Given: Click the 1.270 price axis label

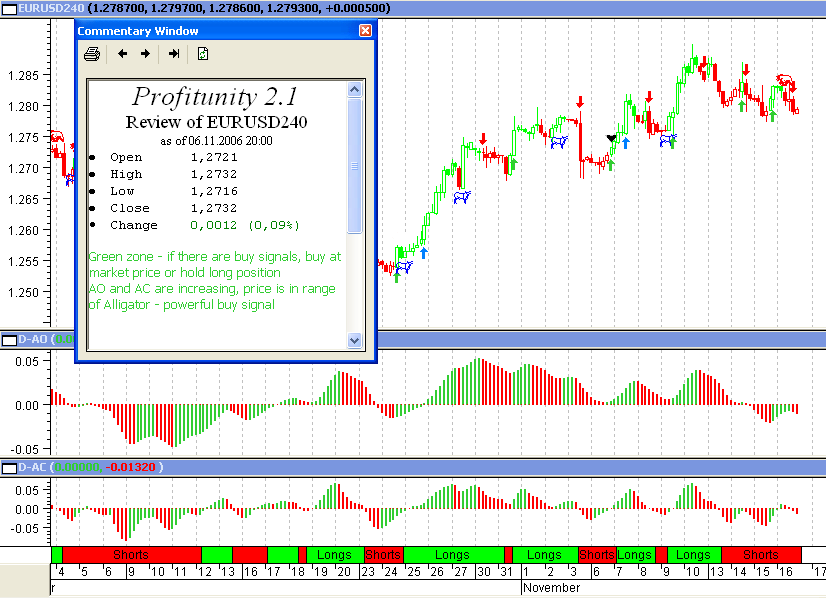Looking at the screenshot, I should pyautogui.click(x=24, y=169).
